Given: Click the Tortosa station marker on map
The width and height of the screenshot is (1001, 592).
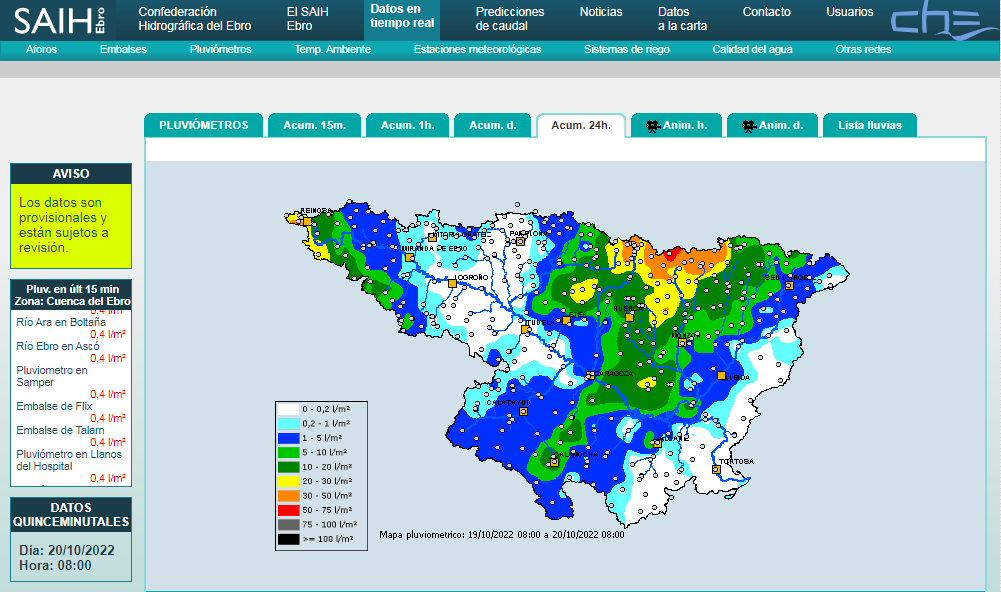Looking at the screenshot, I should 716,469.
